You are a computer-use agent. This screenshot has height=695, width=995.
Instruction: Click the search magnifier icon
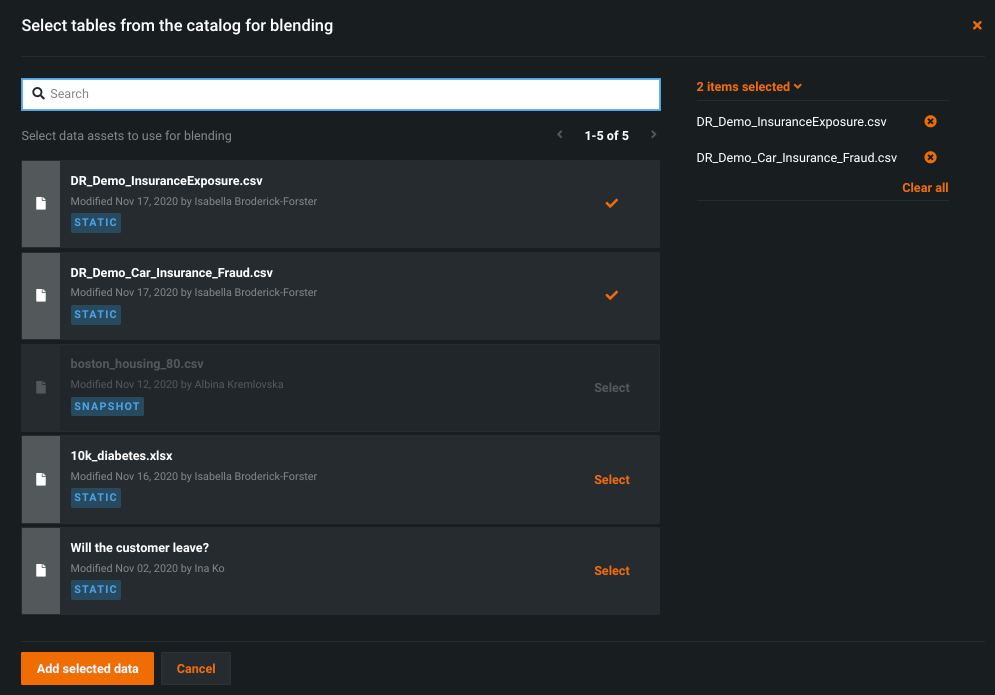click(39, 94)
